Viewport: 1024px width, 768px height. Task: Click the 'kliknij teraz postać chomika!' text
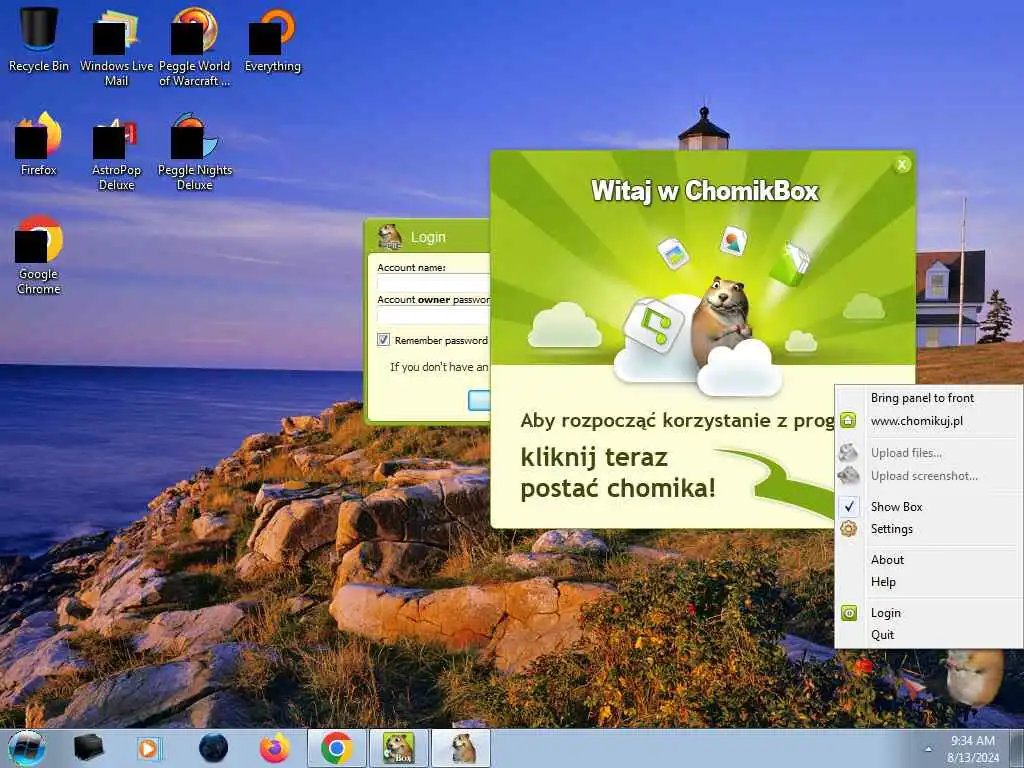618,472
